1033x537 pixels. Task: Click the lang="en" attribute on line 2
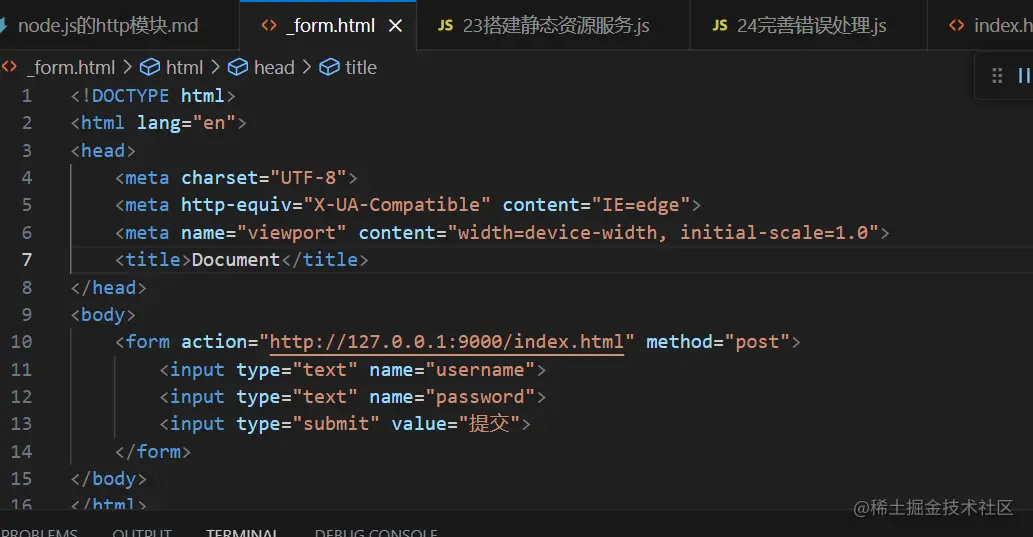(186, 123)
